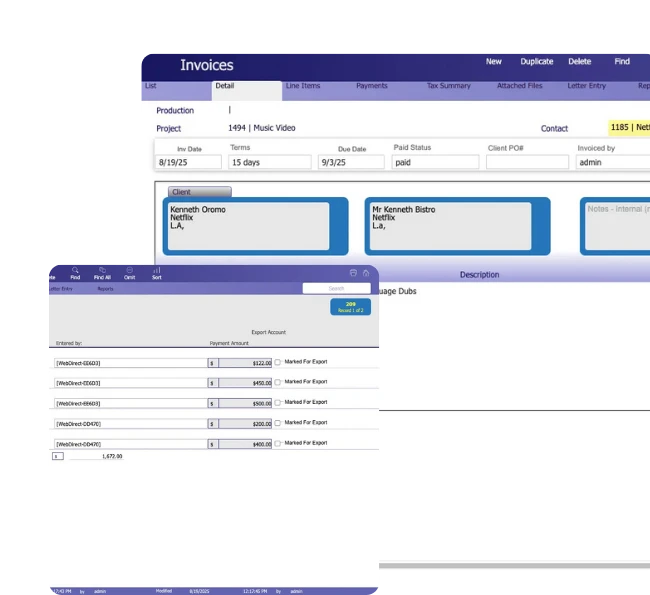Click the Search box in payments window
650x595 pixels.
click(x=337, y=288)
